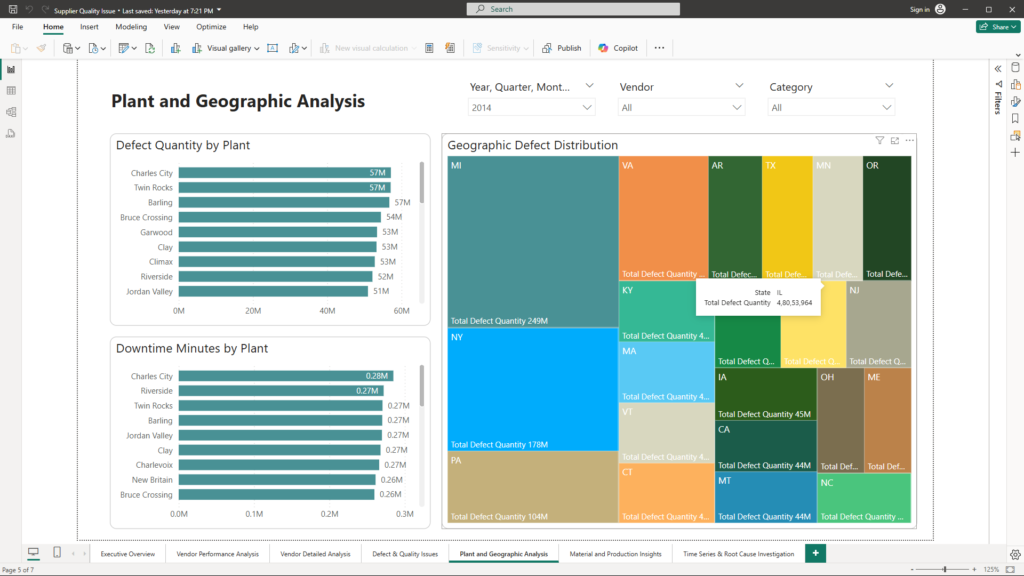The image size is (1024, 576).
Task: Click the filter icon on treemap visual
Action: click(880, 141)
